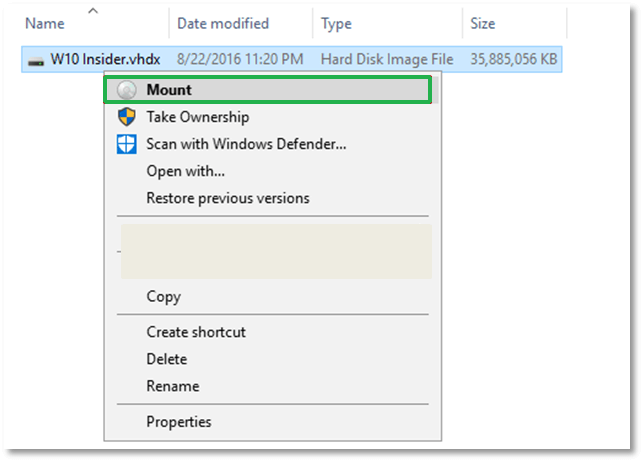Choose Delete from the context menu
This screenshot has height=462, width=643.
(272, 359)
